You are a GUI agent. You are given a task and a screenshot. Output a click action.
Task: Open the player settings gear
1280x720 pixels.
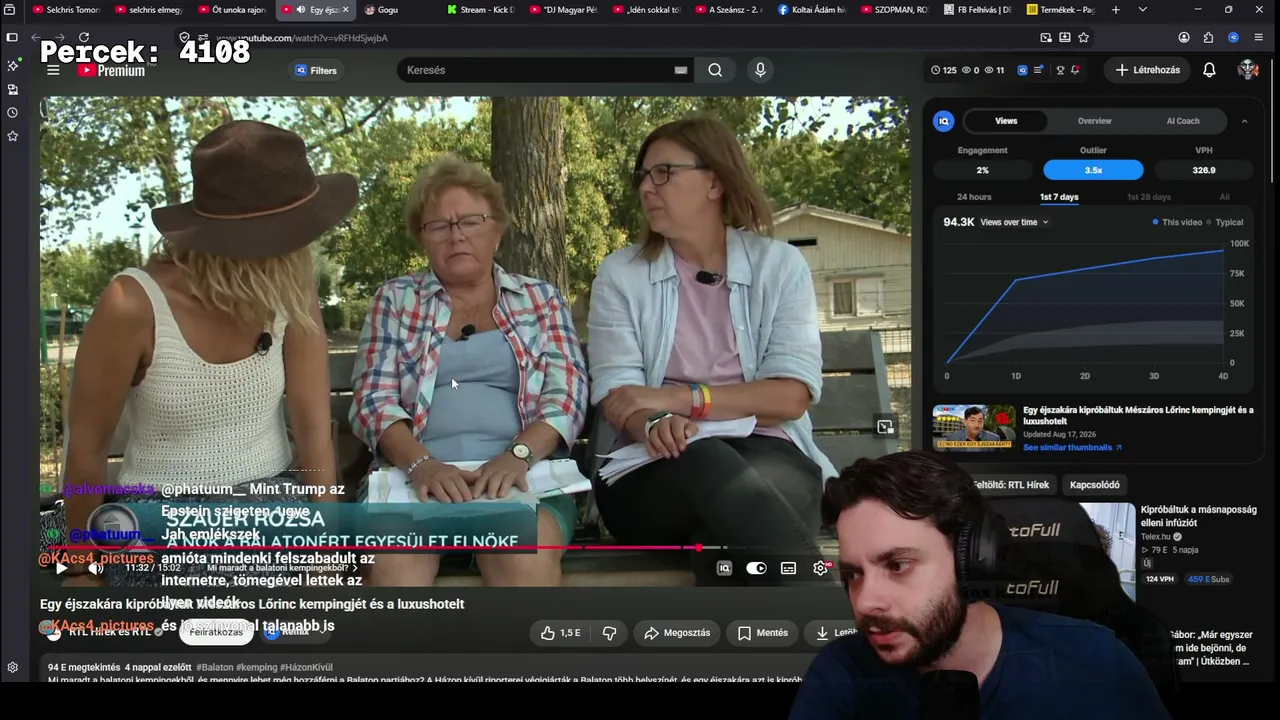(821, 568)
